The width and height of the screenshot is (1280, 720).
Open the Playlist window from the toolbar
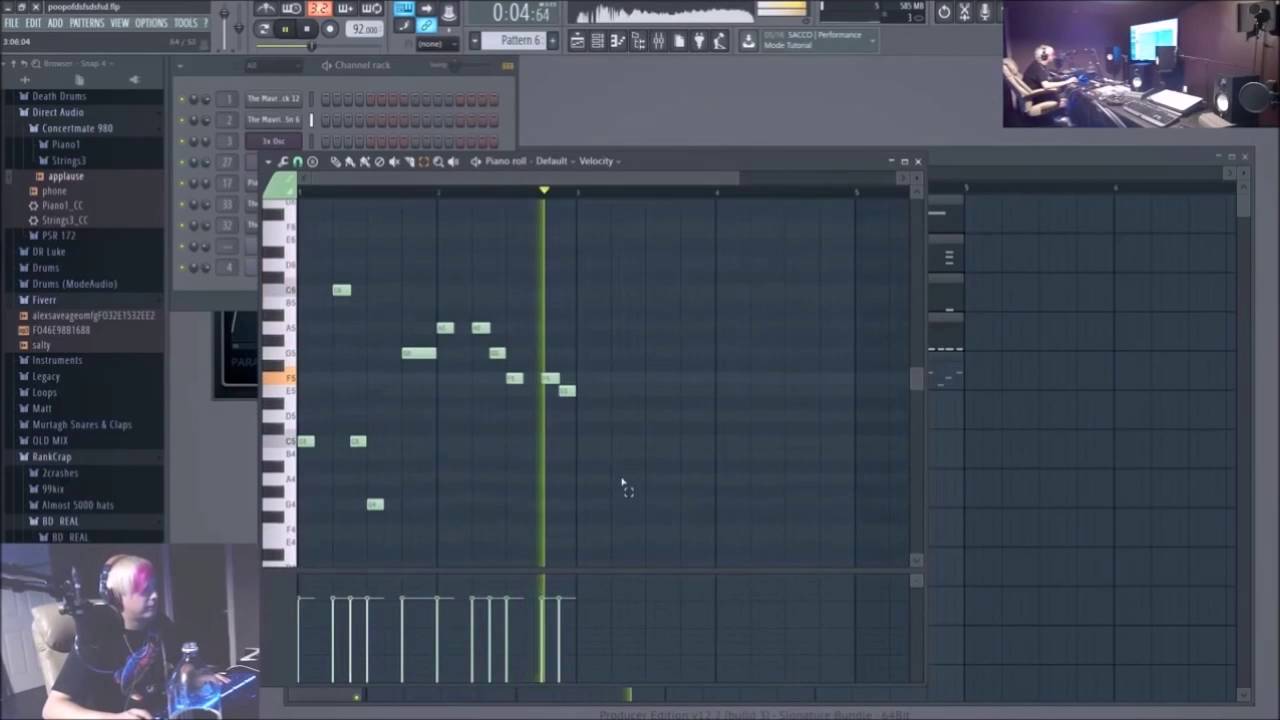(x=578, y=40)
